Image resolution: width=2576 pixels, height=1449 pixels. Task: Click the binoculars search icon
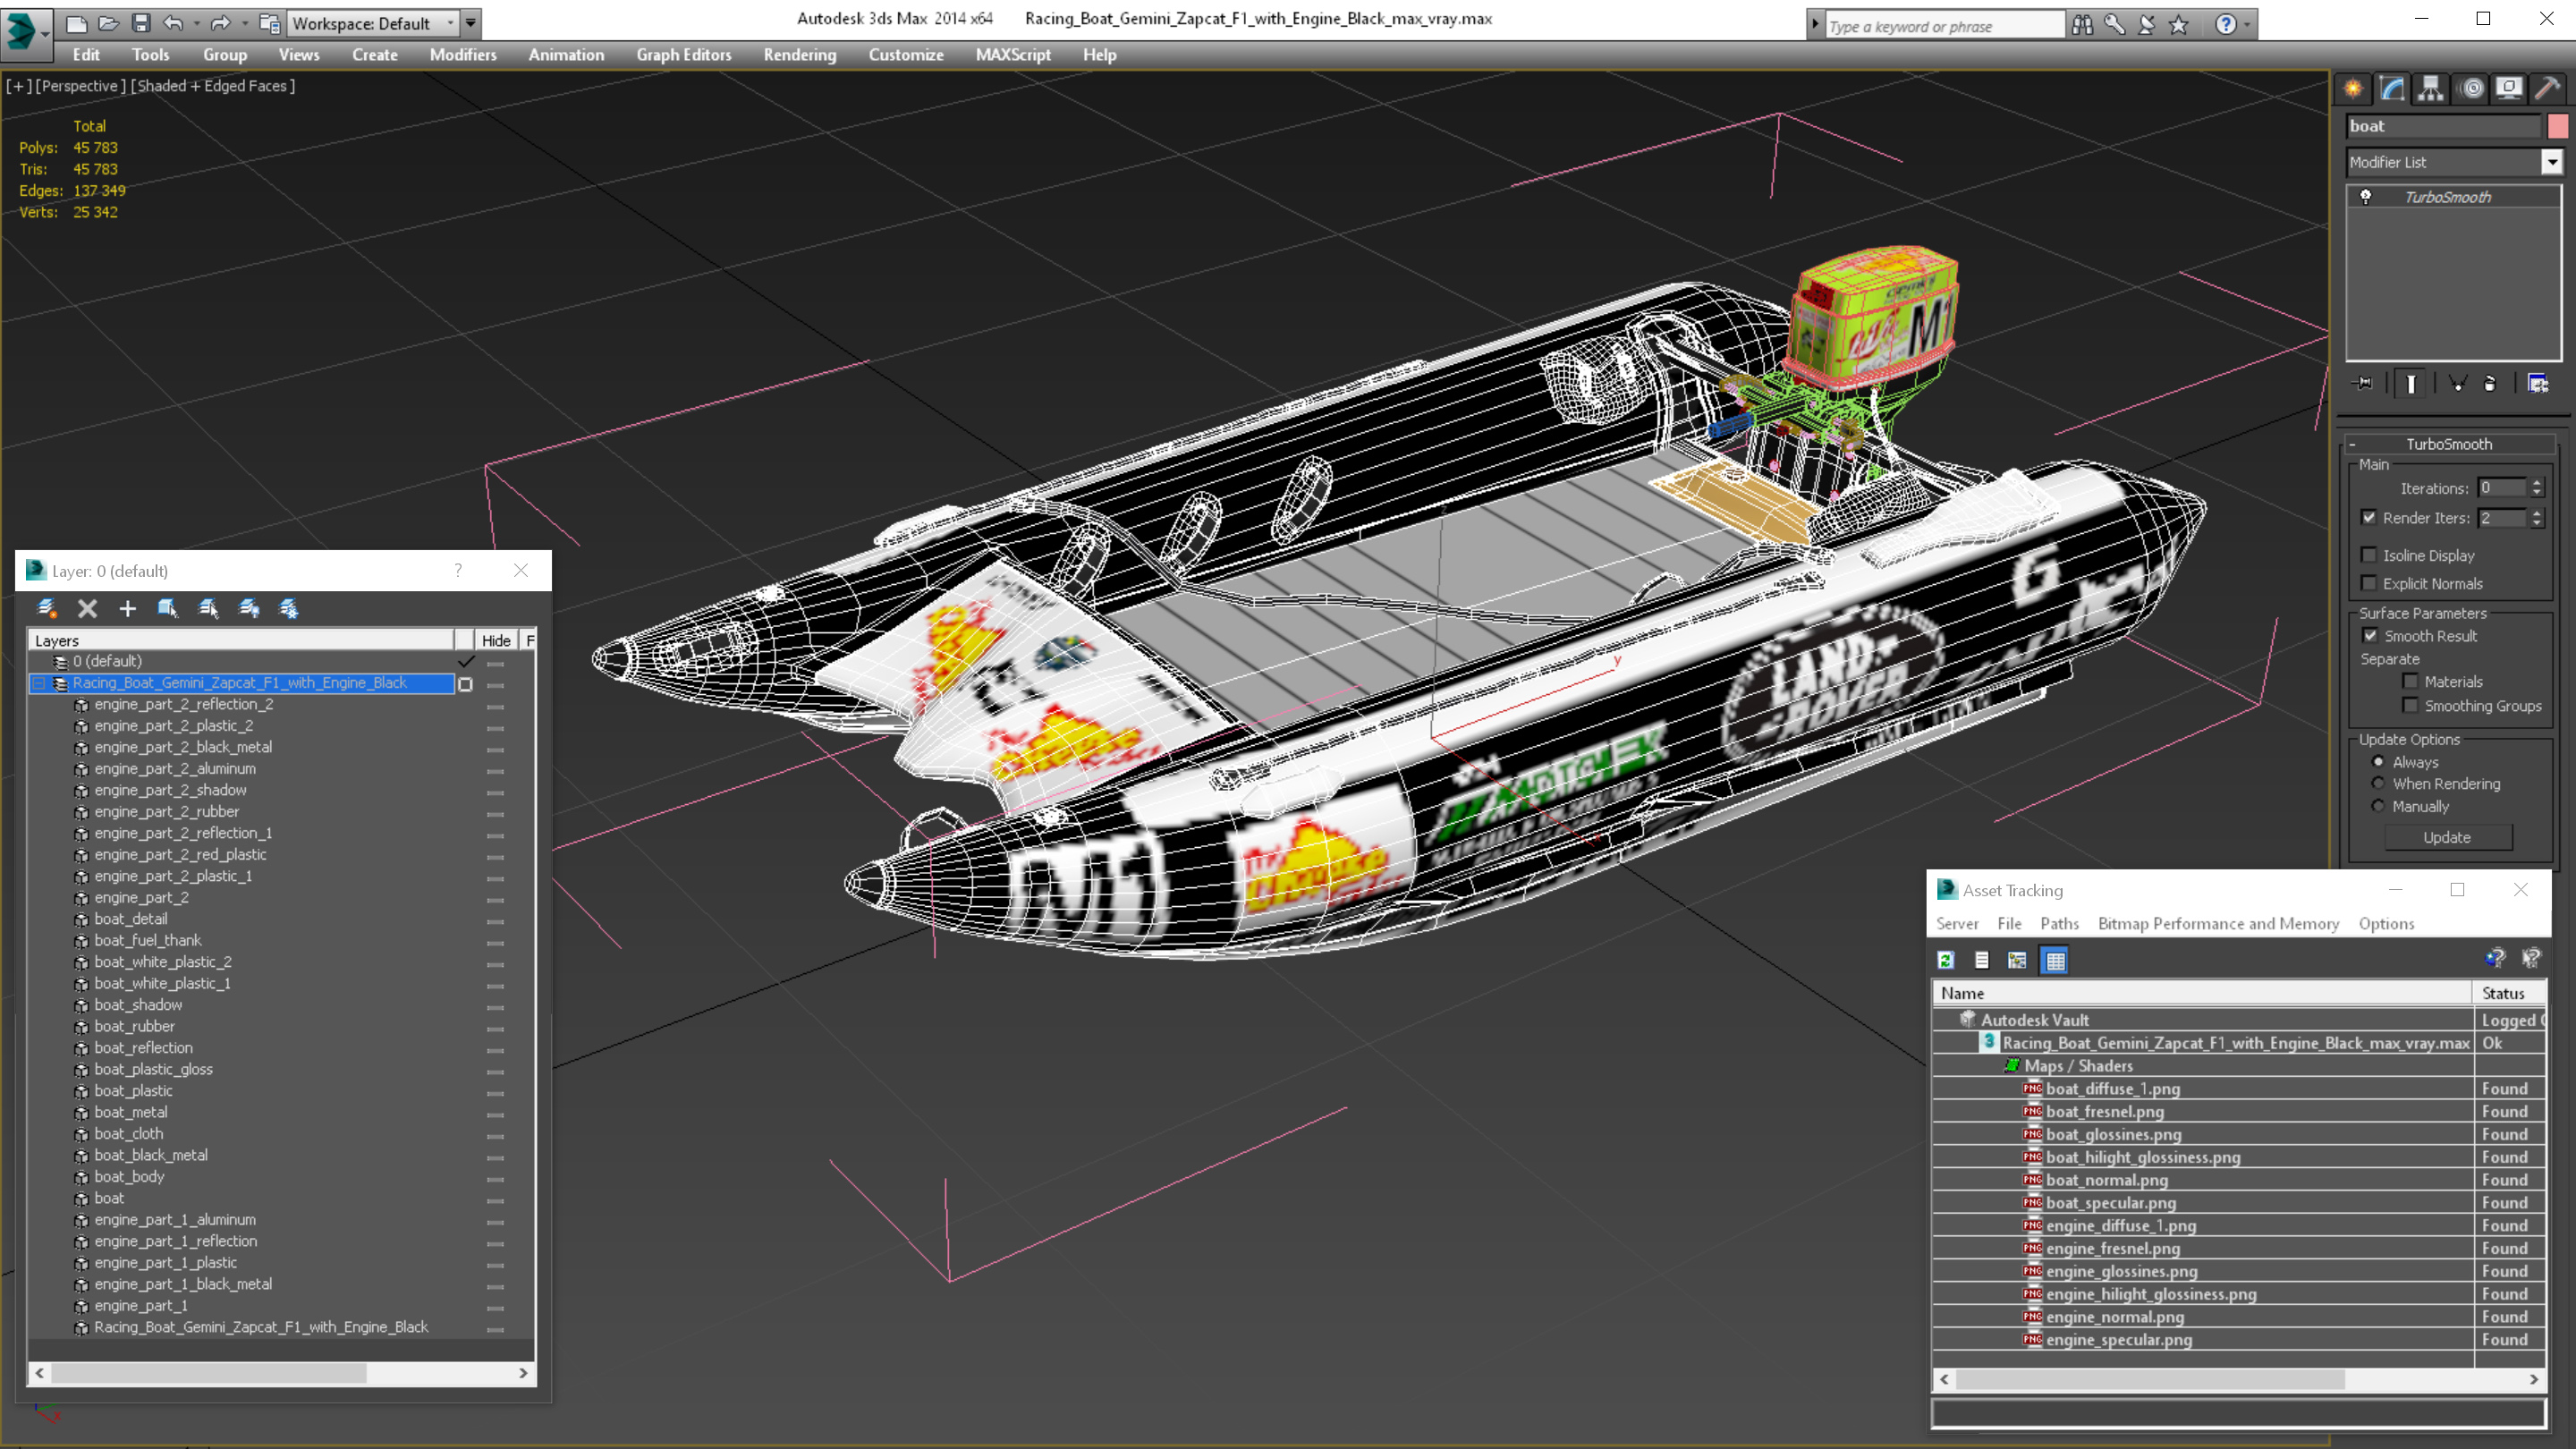point(2082,25)
